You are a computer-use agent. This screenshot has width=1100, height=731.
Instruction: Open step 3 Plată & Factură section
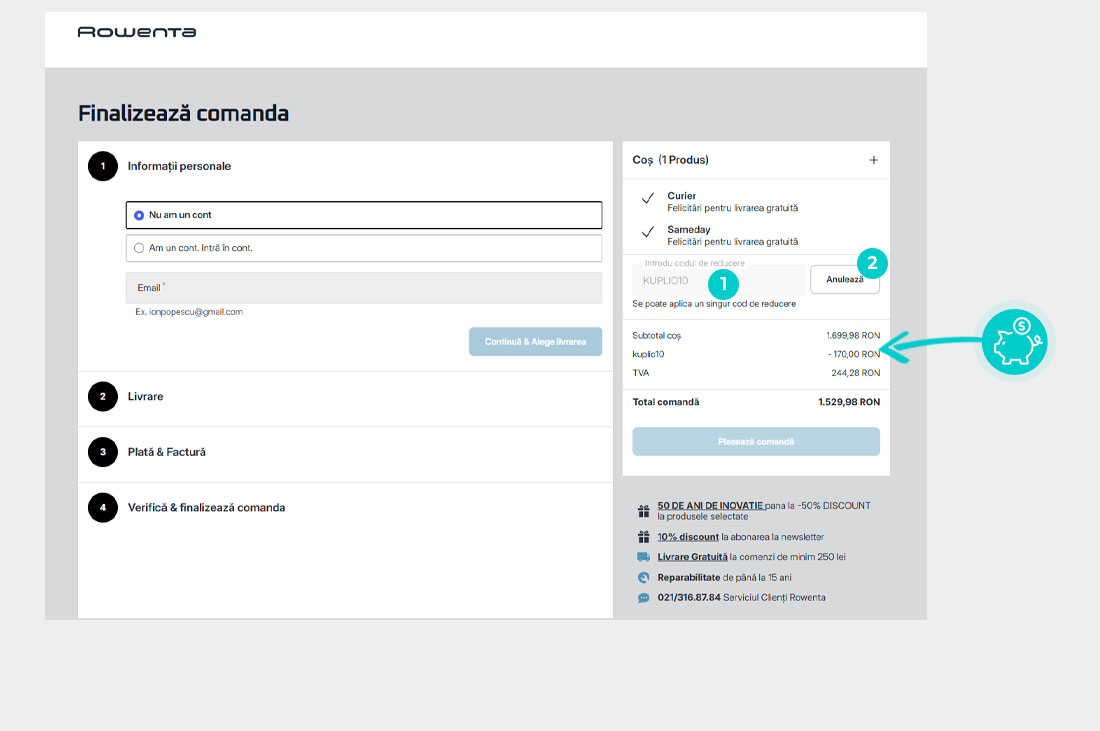(166, 452)
